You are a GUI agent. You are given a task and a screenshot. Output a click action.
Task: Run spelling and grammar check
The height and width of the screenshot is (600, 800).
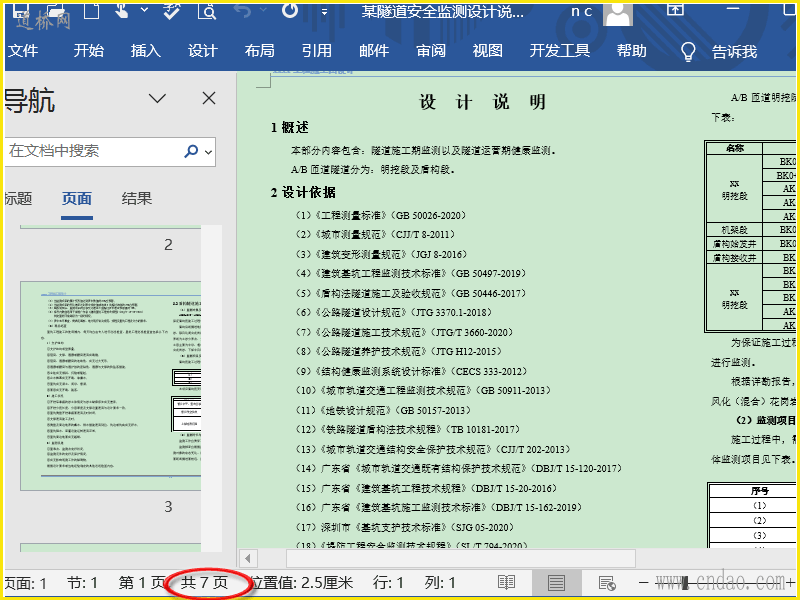(x=171, y=10)
